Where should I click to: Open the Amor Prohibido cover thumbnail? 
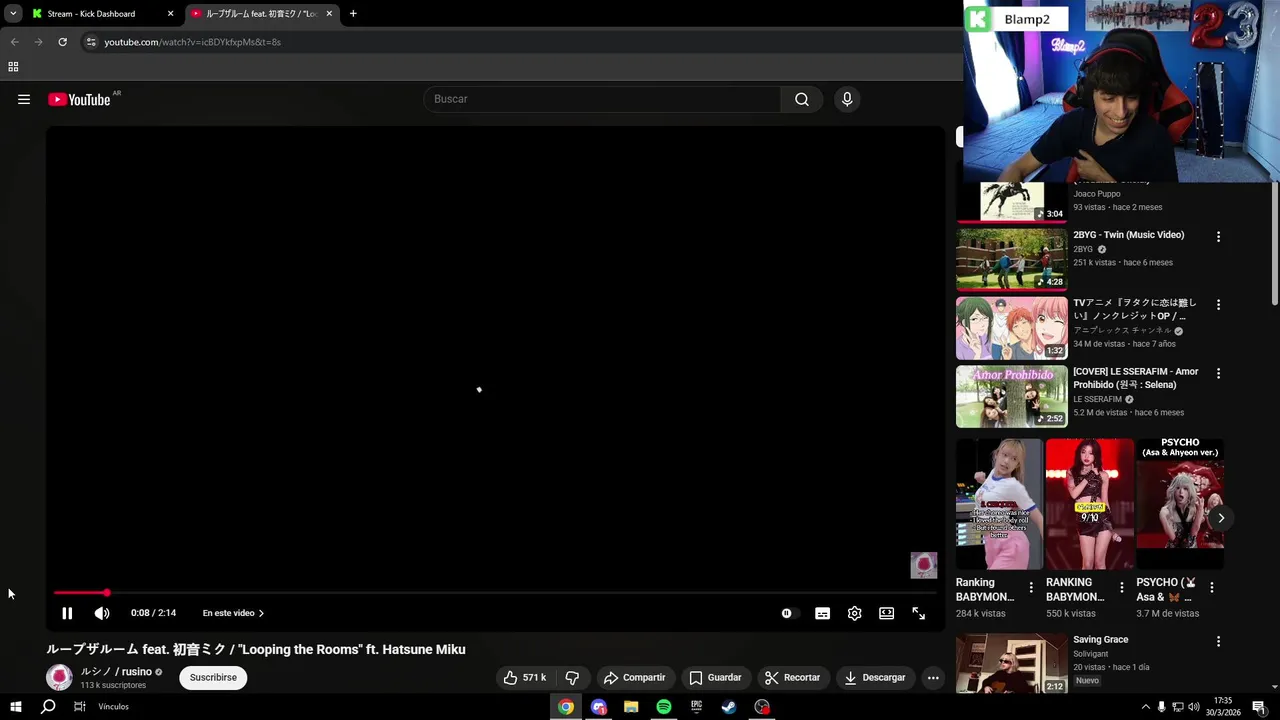(x=1011, y=396)
